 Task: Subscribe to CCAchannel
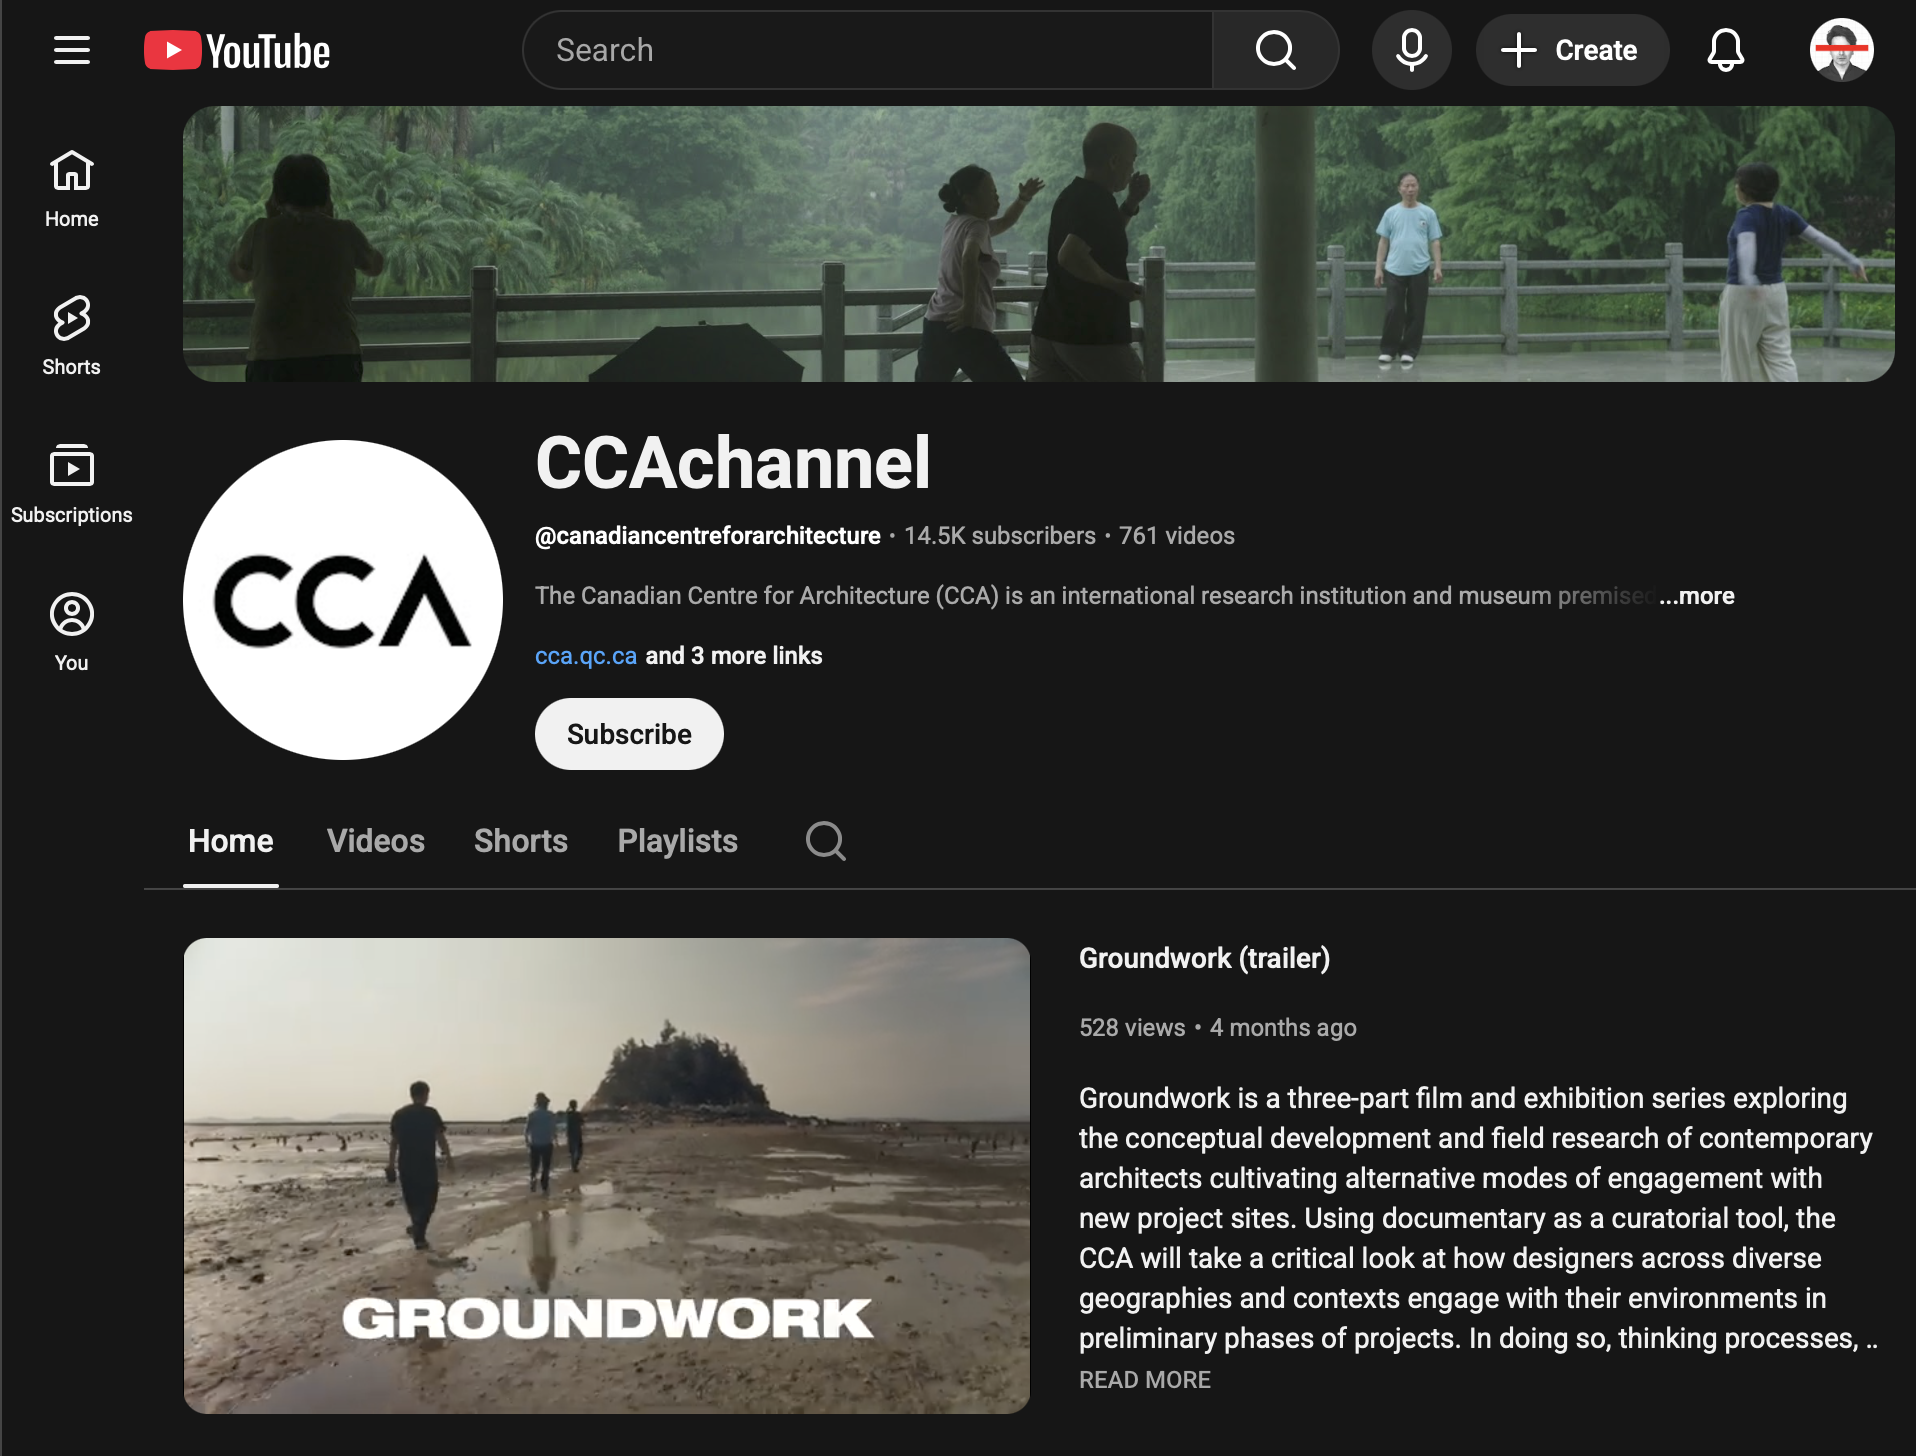click(x=629, y=734)
